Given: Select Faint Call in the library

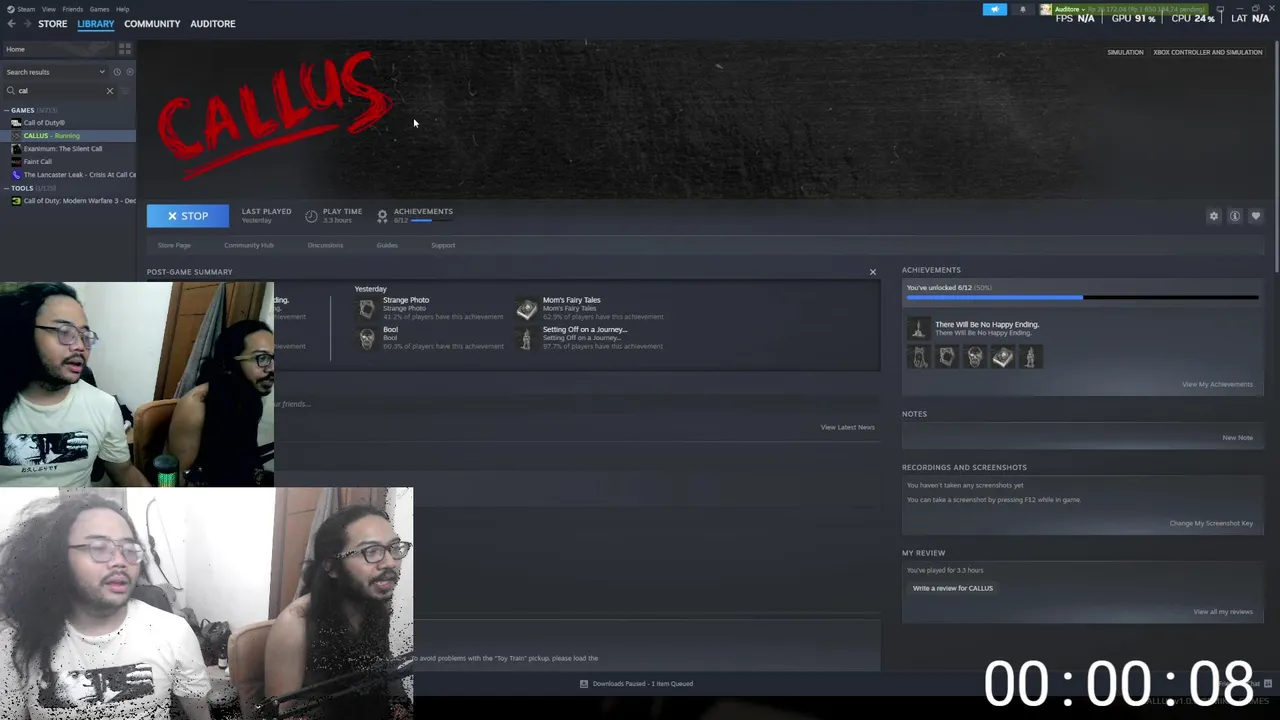Looking at the screenshot, I should [x=37, y=162].
